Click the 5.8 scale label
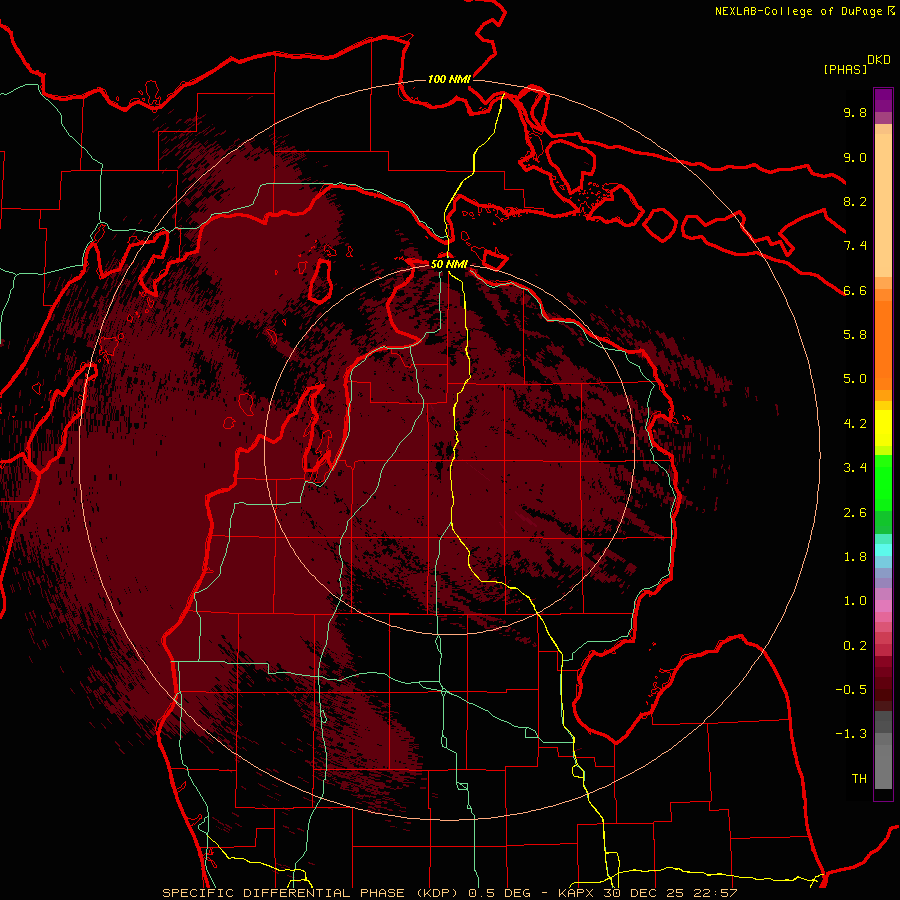This screenshot has height=900, width=900. pyautogui.click(x=855, y=335)
